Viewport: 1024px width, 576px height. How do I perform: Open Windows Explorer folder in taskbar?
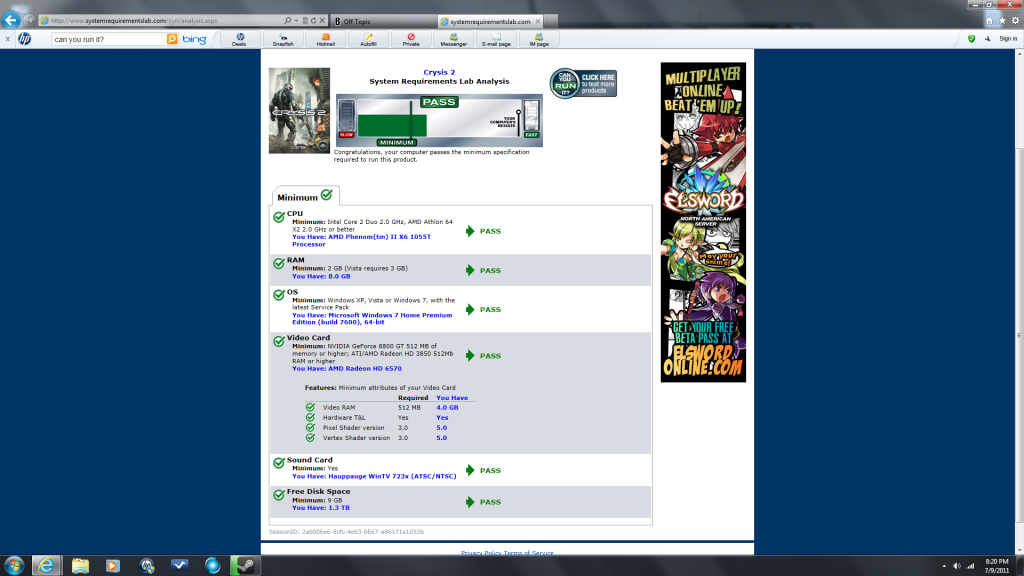(x=80, y=566)
